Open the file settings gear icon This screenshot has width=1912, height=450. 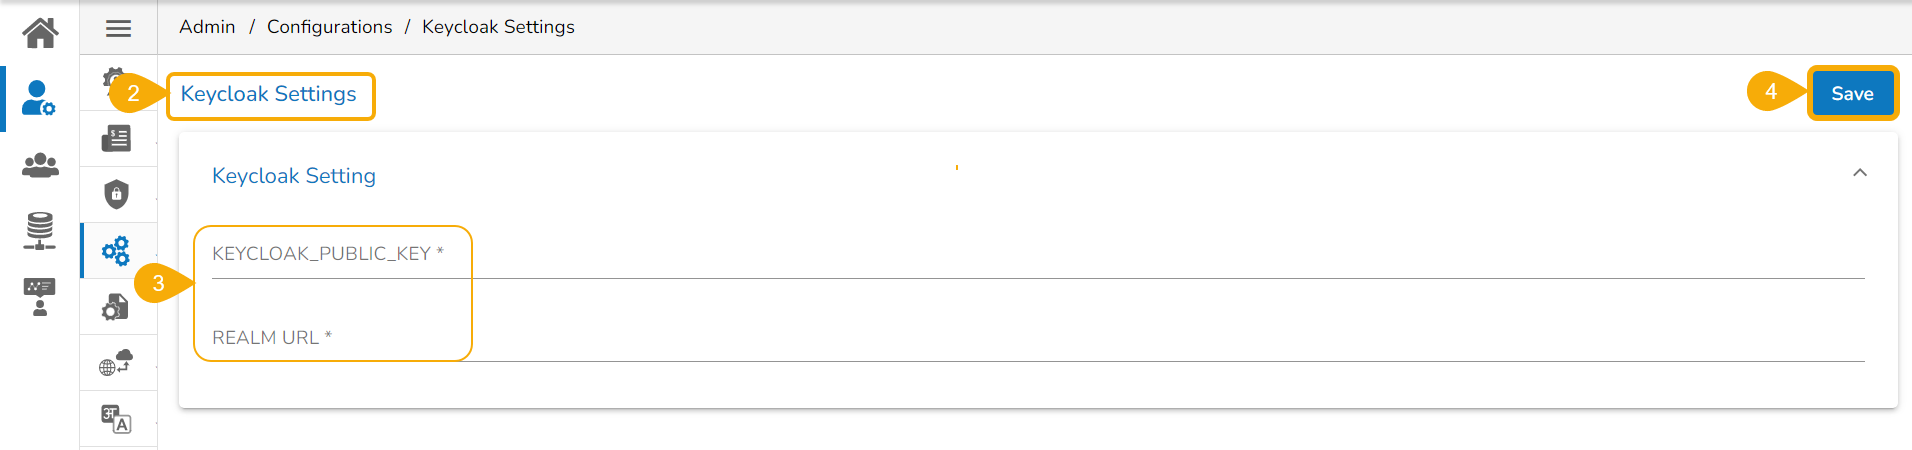[117, 307]
